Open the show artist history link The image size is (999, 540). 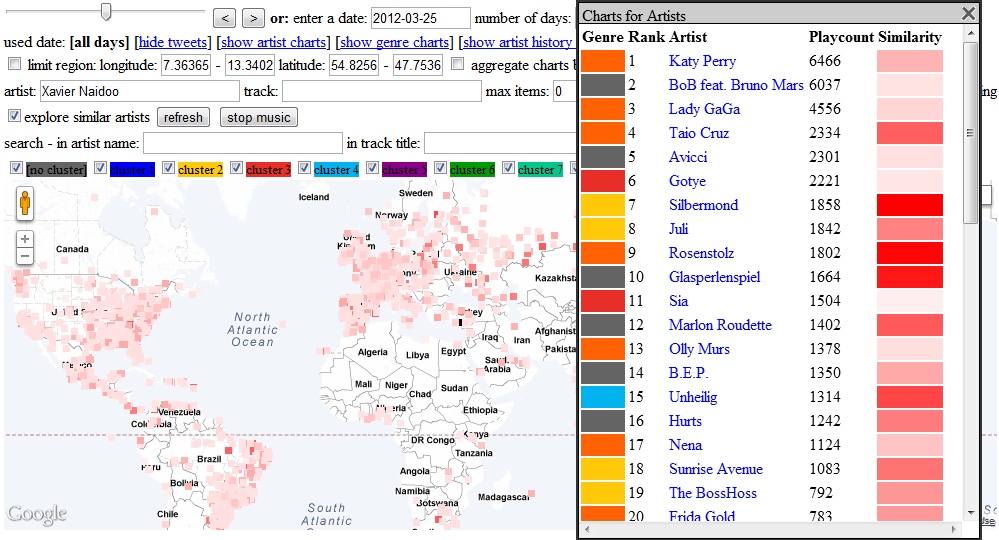pos(517,42)
